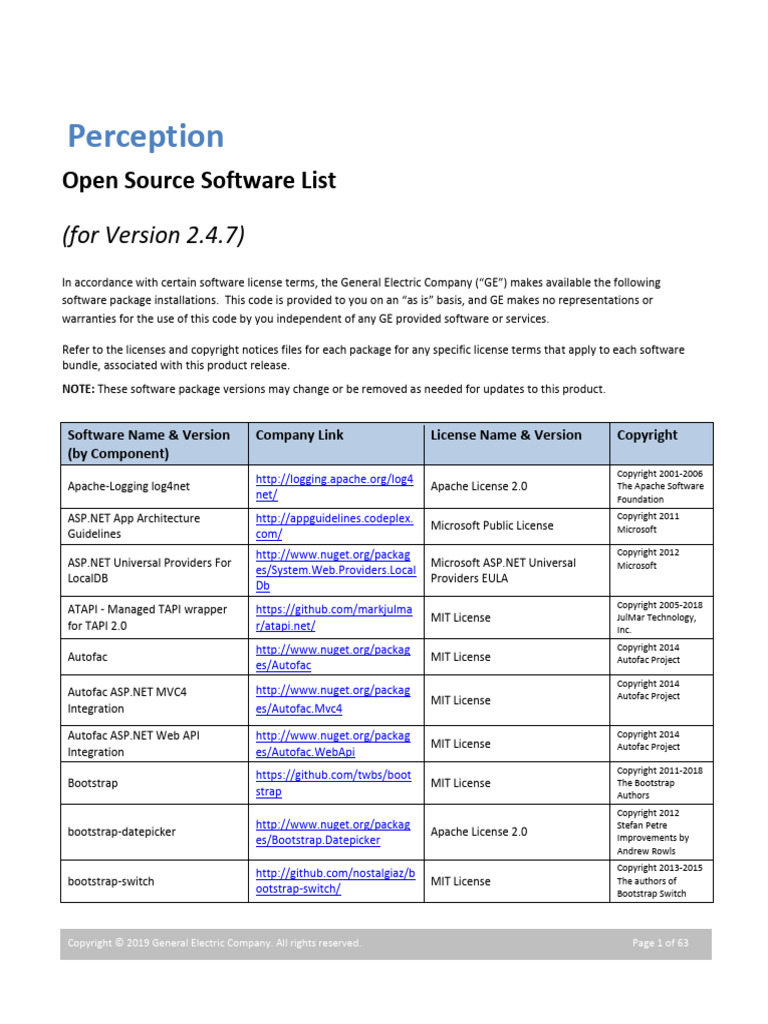Open the markjulmar atapi.net GitHub link
Screen dimensions: 768x1024
click(x=334, y=617)
